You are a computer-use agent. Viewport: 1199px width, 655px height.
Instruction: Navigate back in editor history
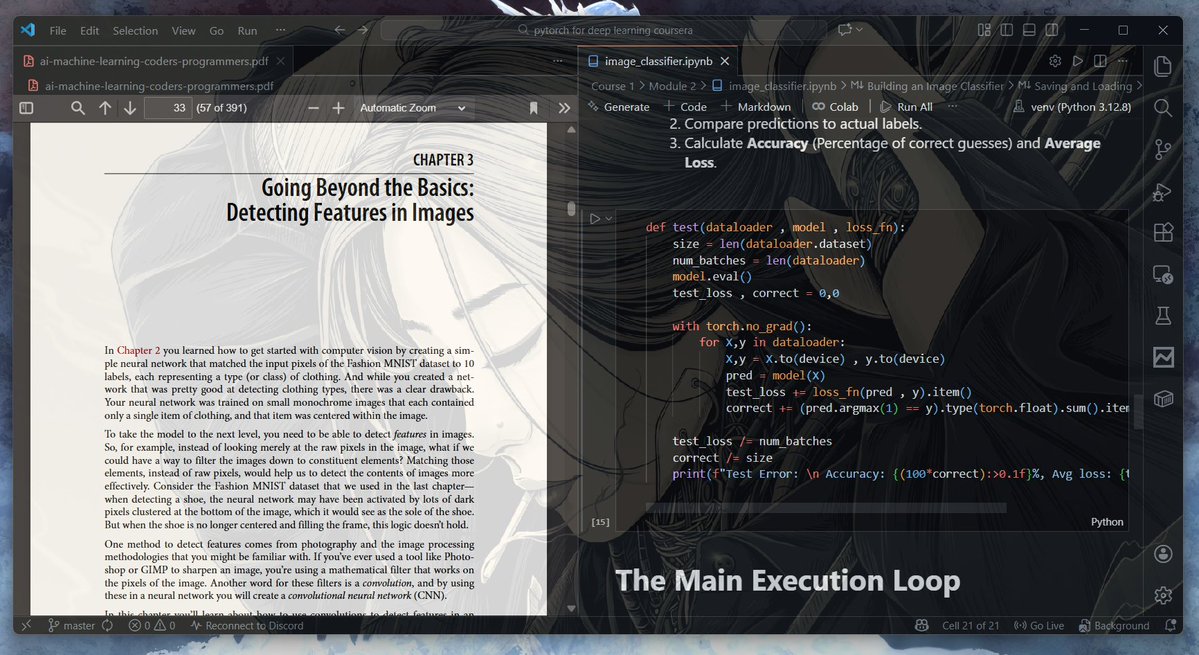coord(340,30)
